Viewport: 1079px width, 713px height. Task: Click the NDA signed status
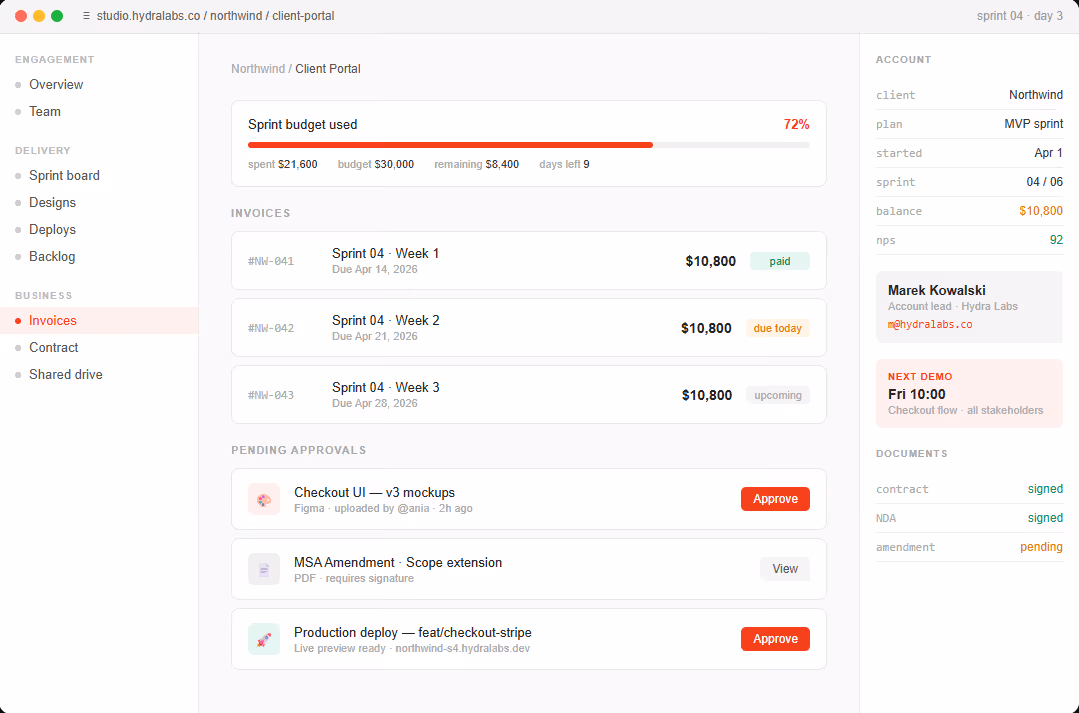[1045, 518]
